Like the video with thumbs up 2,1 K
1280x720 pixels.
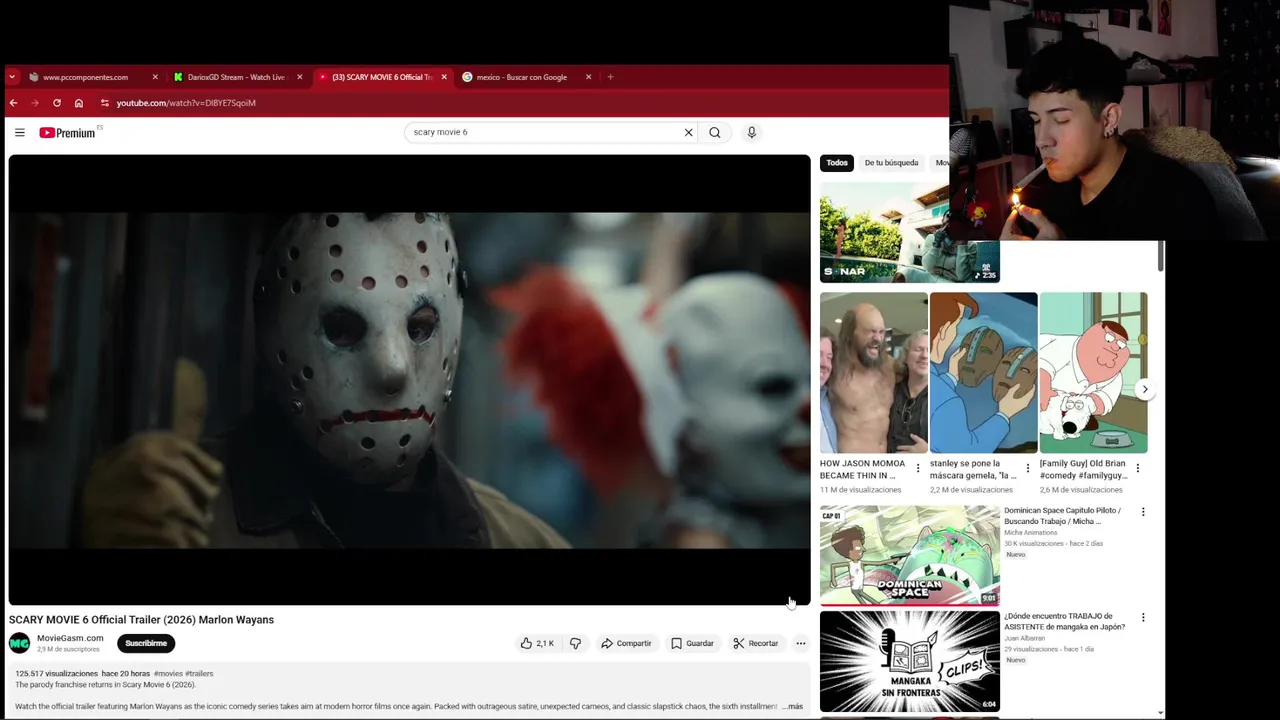[x=537, y=643]
